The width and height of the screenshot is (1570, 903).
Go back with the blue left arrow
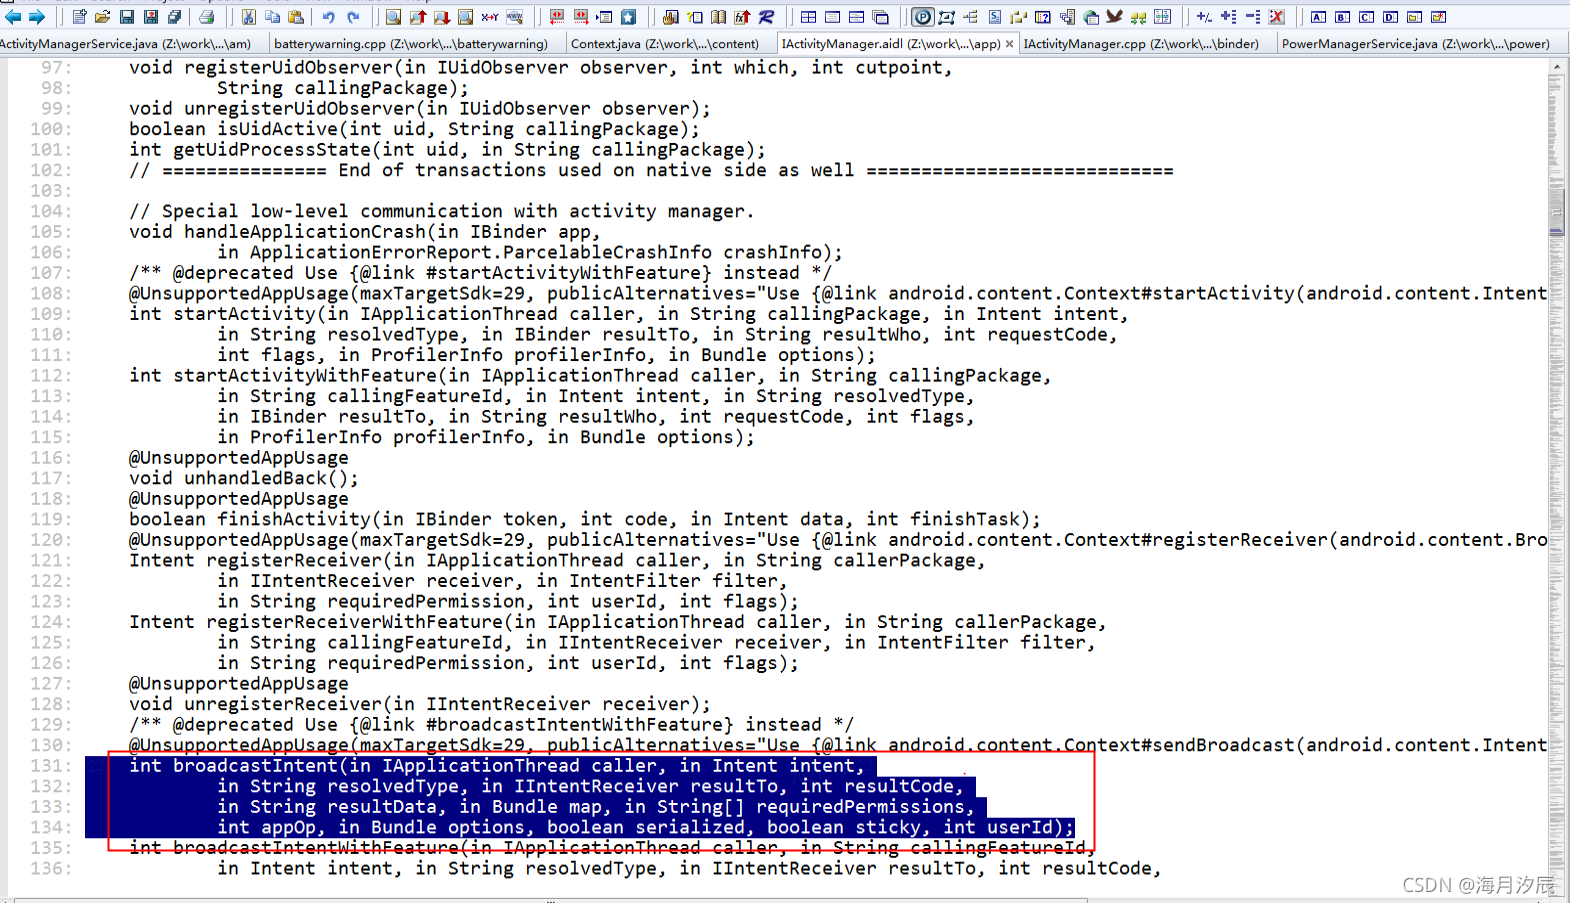[x=13, y=17]
